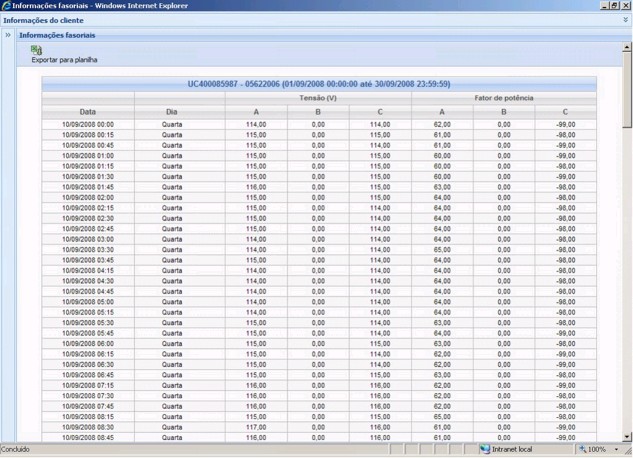
Task: Click the Exportar para planilha spreadsheet icon
Action: (37, 50)
